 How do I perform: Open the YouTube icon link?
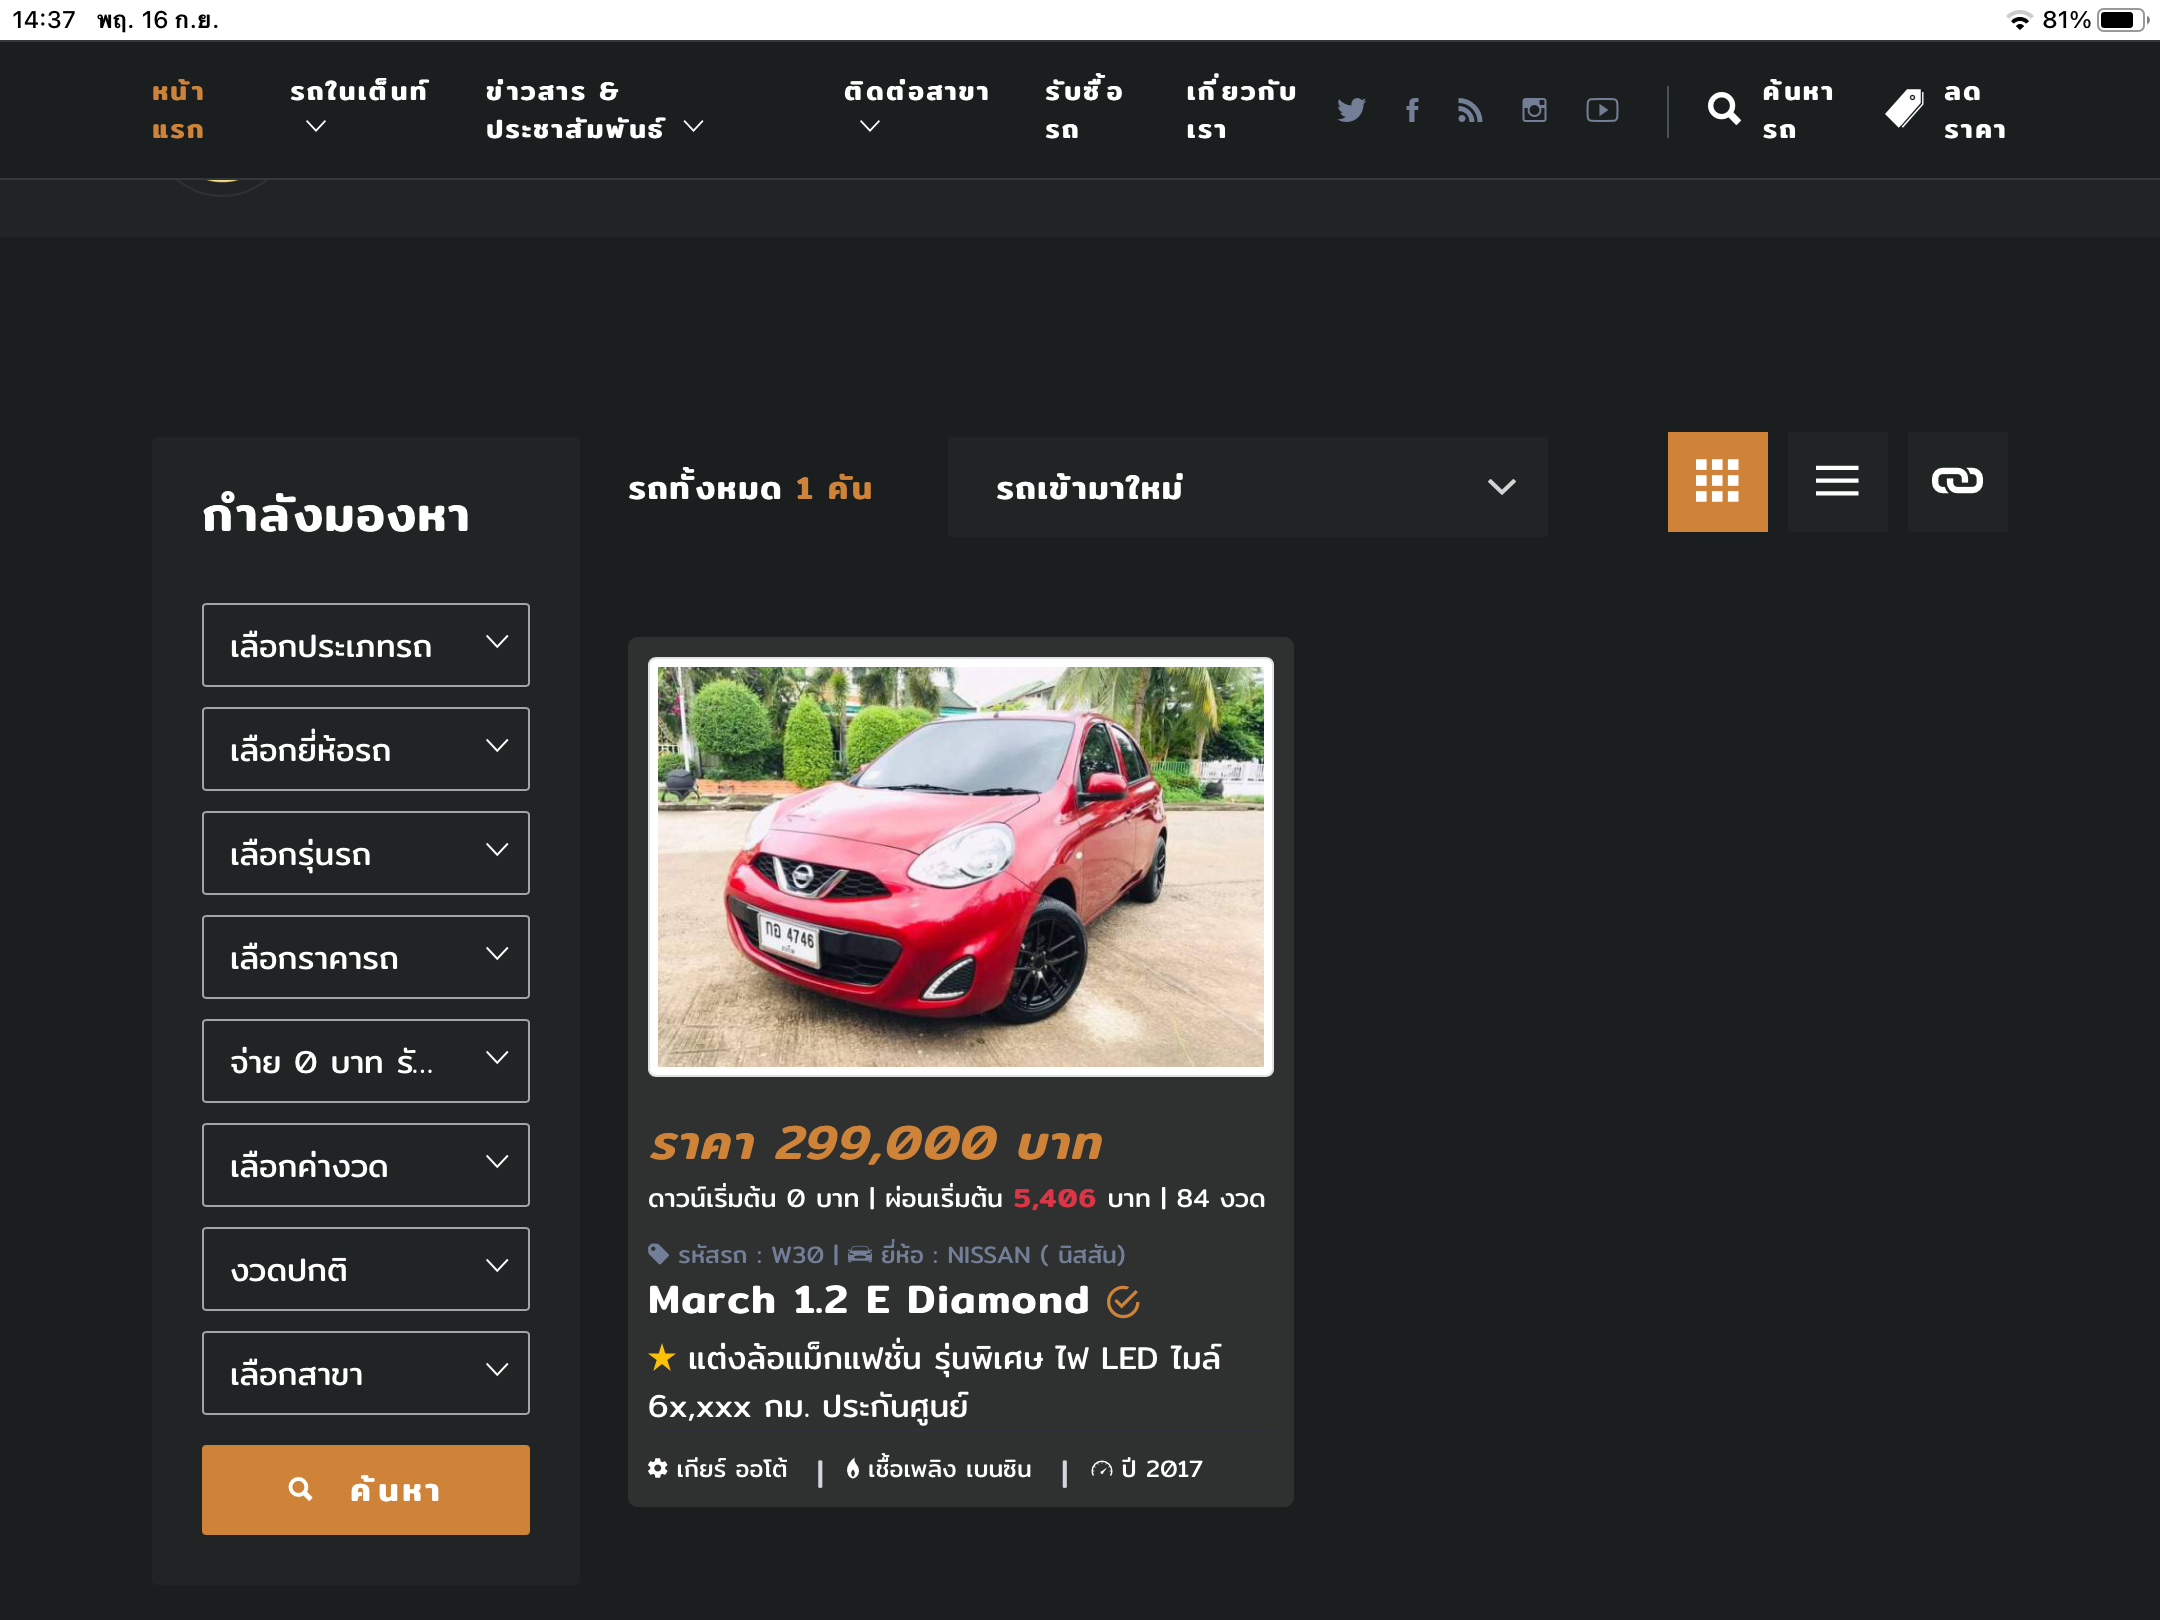point(1602,110)
